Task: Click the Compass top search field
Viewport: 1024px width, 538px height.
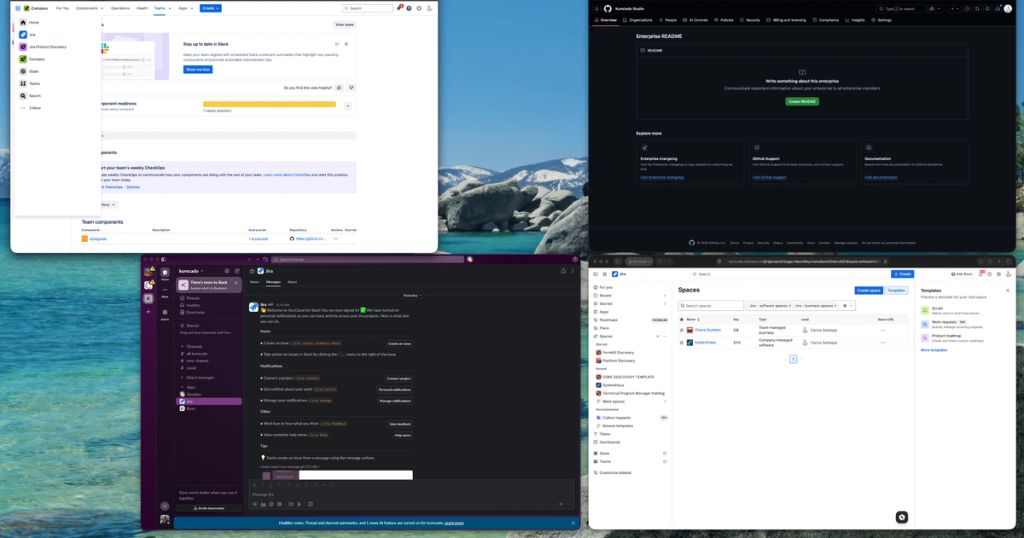Action: click(368, 8)
